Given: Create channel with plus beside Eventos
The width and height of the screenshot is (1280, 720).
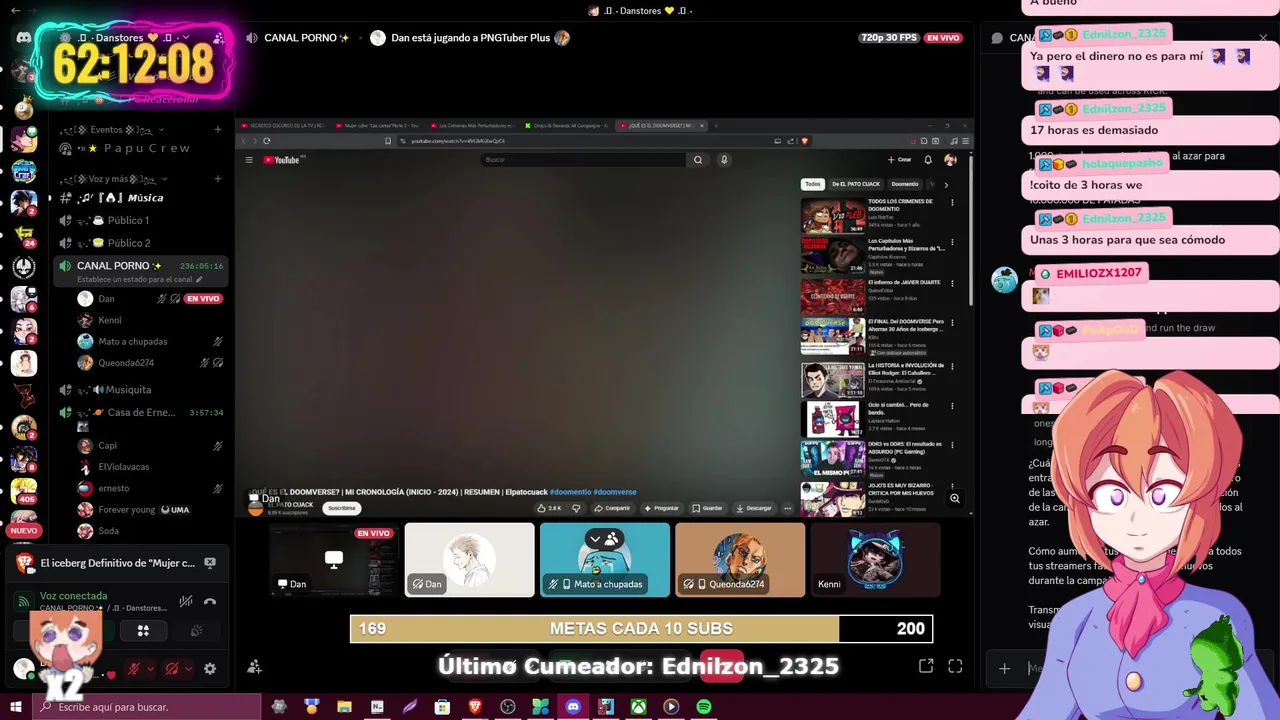Looking at the screenshot, I should tap(218, 129).
